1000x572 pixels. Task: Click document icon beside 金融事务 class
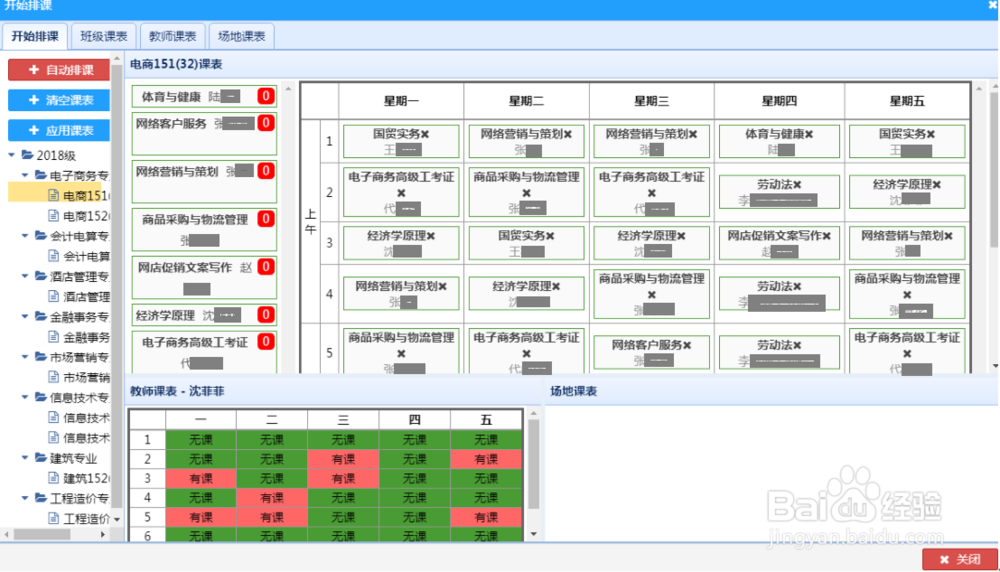pyautogui.click(x=54, y=336)
